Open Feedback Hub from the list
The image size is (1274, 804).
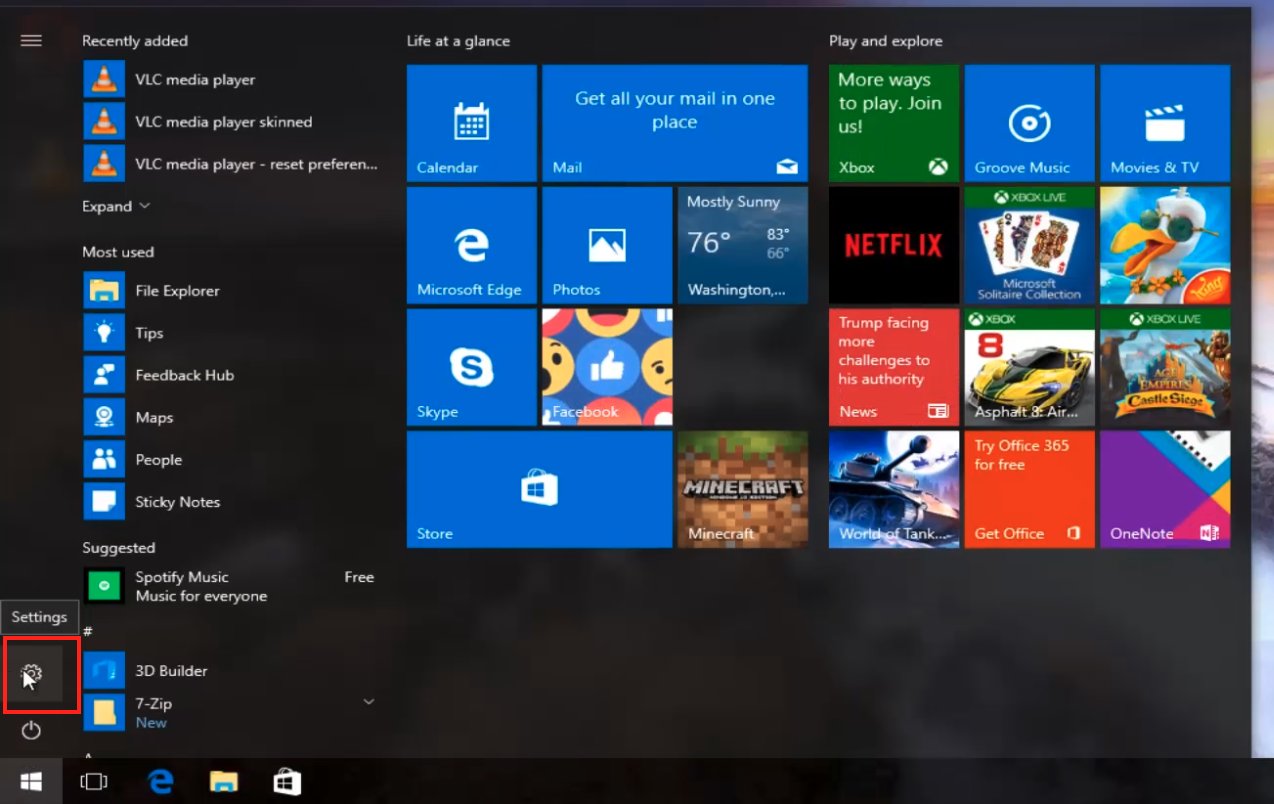click(231, 375)
